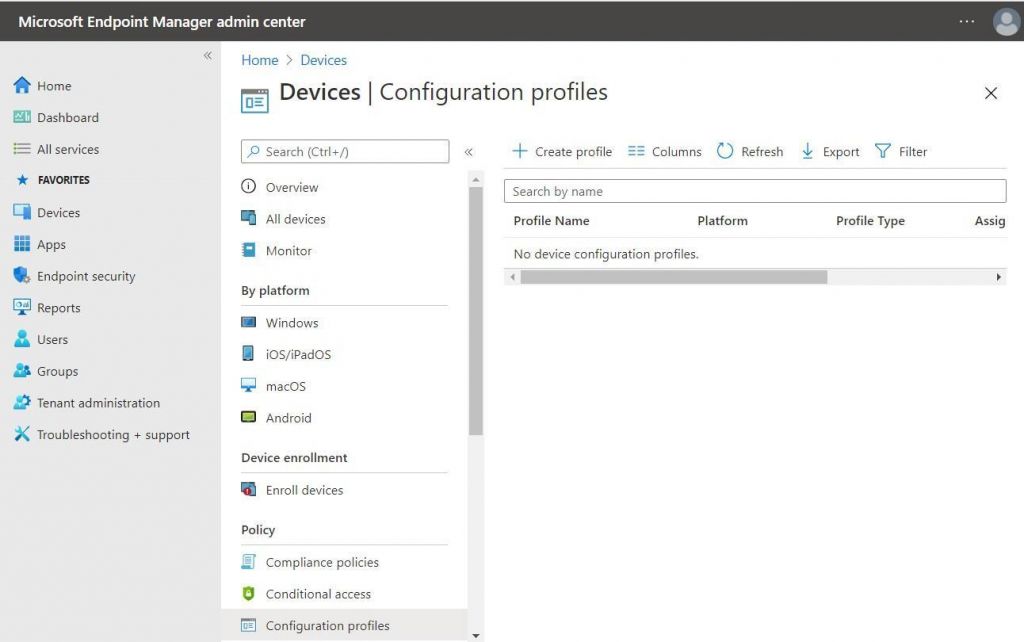Collapse the left navigation pane

tap(208, 56)
